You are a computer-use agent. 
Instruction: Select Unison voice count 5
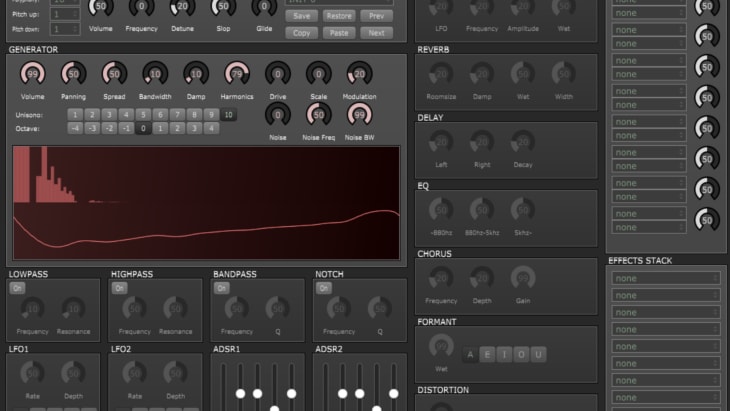(143, 115)
